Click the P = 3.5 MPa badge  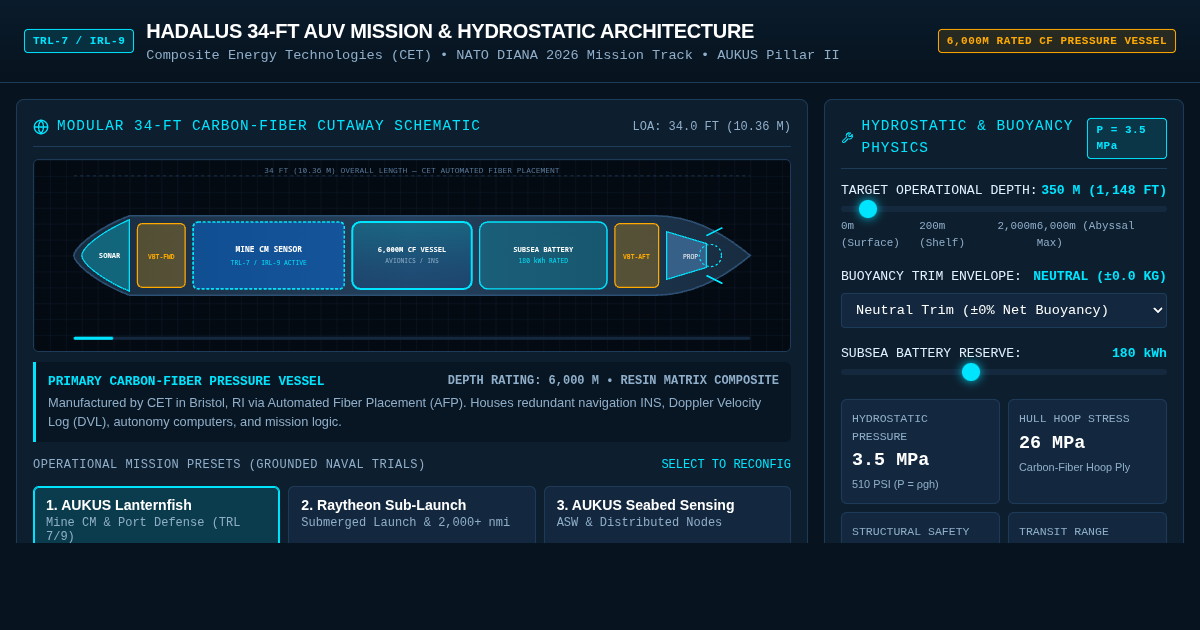click(x=1127, y=138)
